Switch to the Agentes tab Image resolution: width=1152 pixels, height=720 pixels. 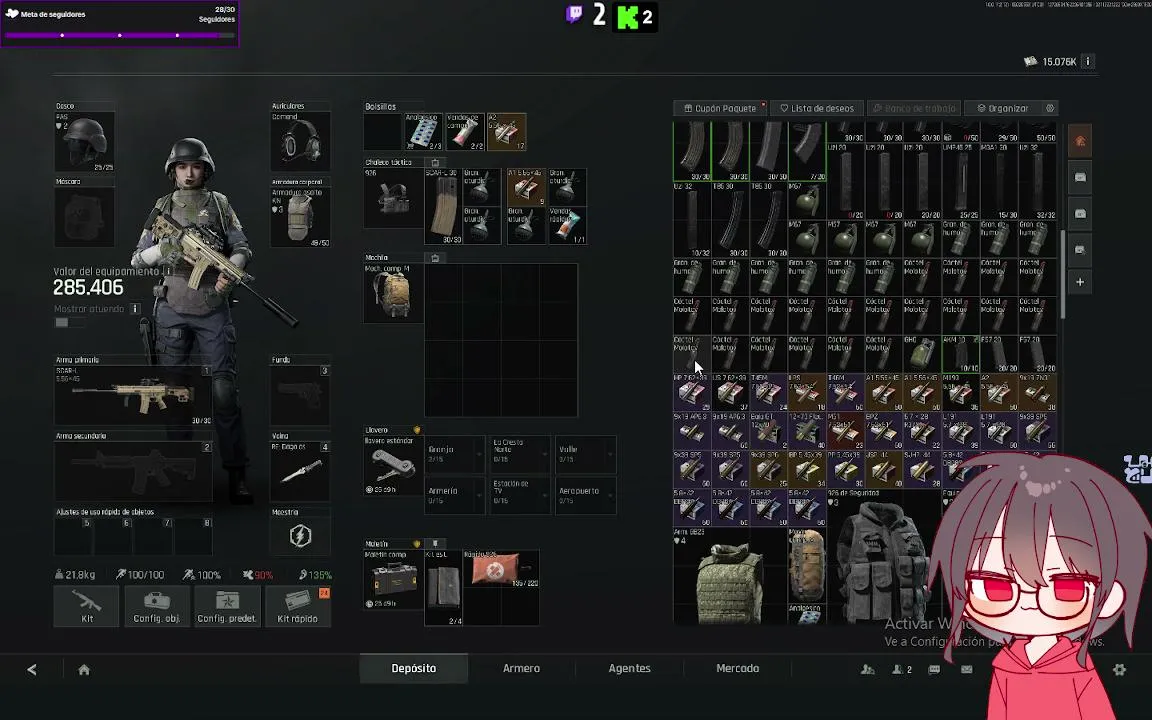point(630,669)
